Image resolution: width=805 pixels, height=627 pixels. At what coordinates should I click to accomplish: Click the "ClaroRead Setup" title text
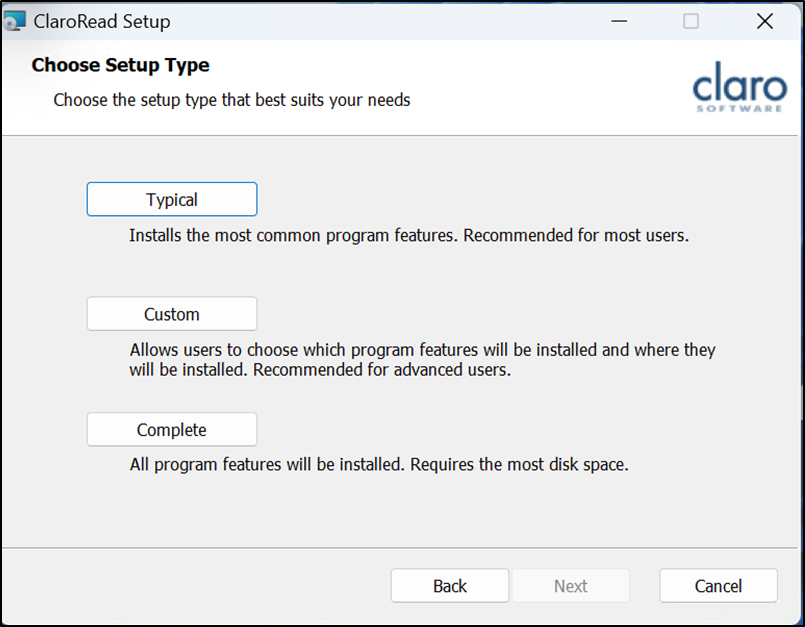click(x=102, y=21)
